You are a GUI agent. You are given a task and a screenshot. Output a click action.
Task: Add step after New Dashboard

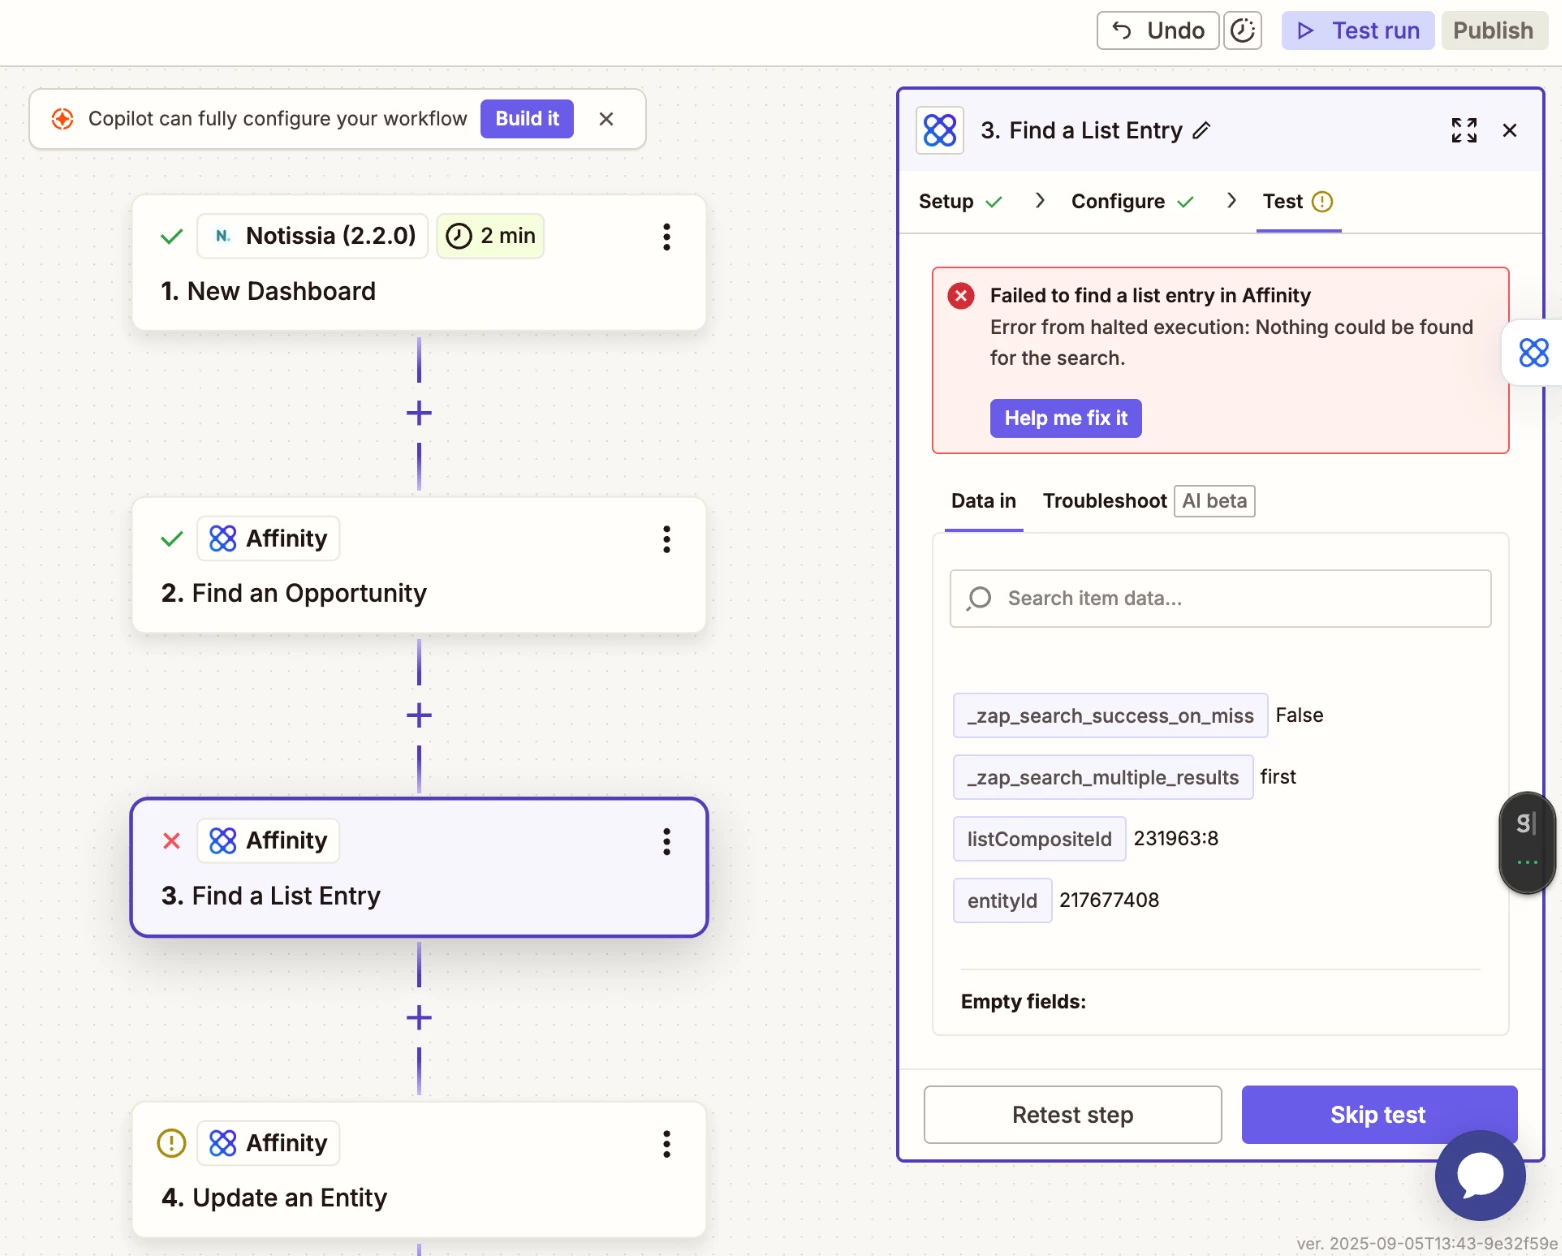pyautogui.click(x=419, y=413)
